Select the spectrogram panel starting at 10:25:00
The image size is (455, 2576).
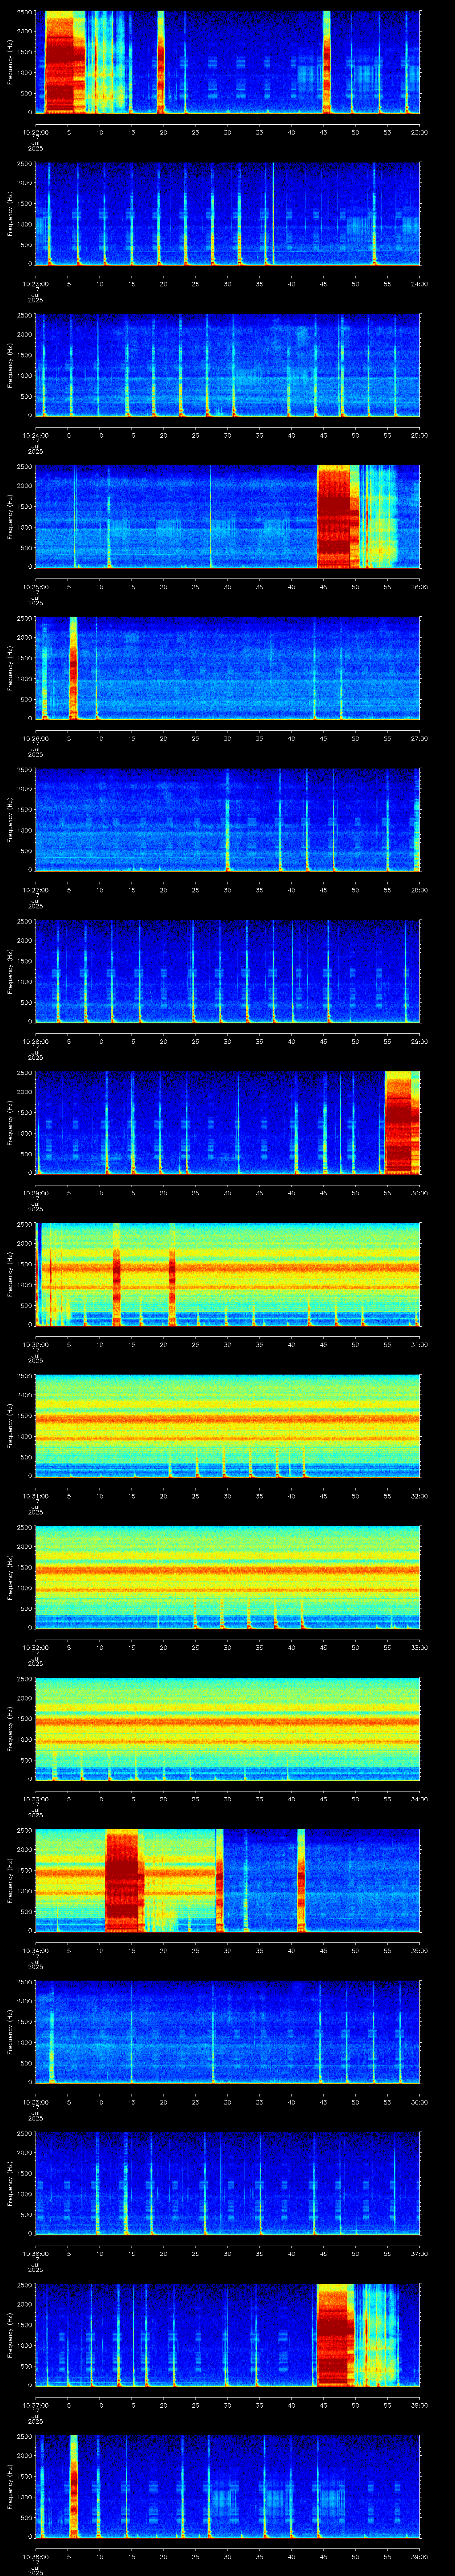pos(228,517)
